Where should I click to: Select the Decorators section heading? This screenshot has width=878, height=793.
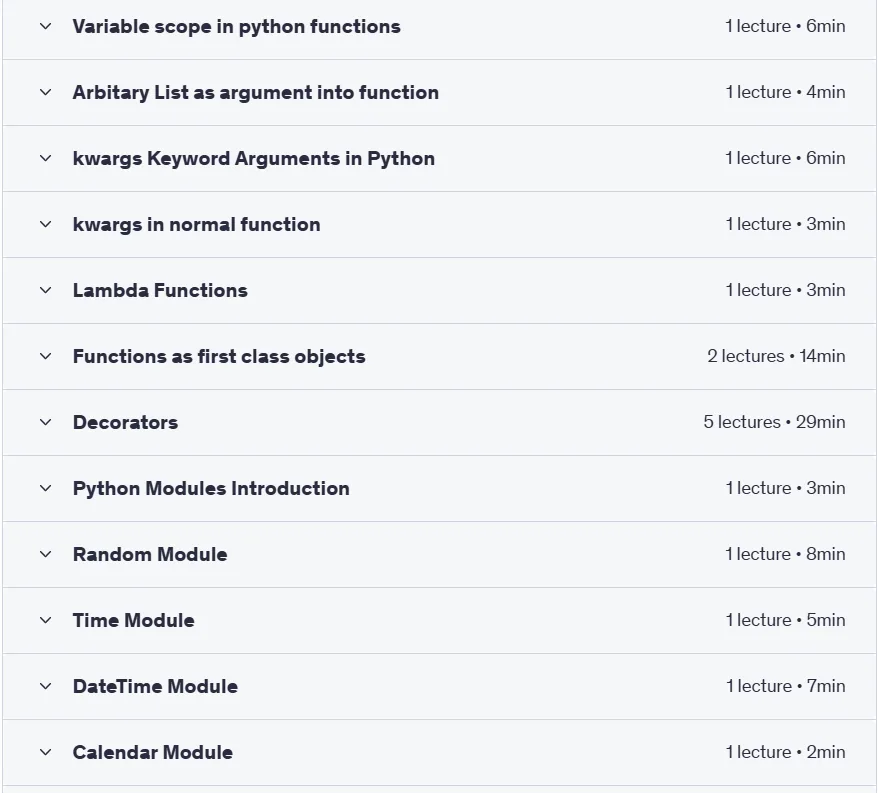pos(125,422)
